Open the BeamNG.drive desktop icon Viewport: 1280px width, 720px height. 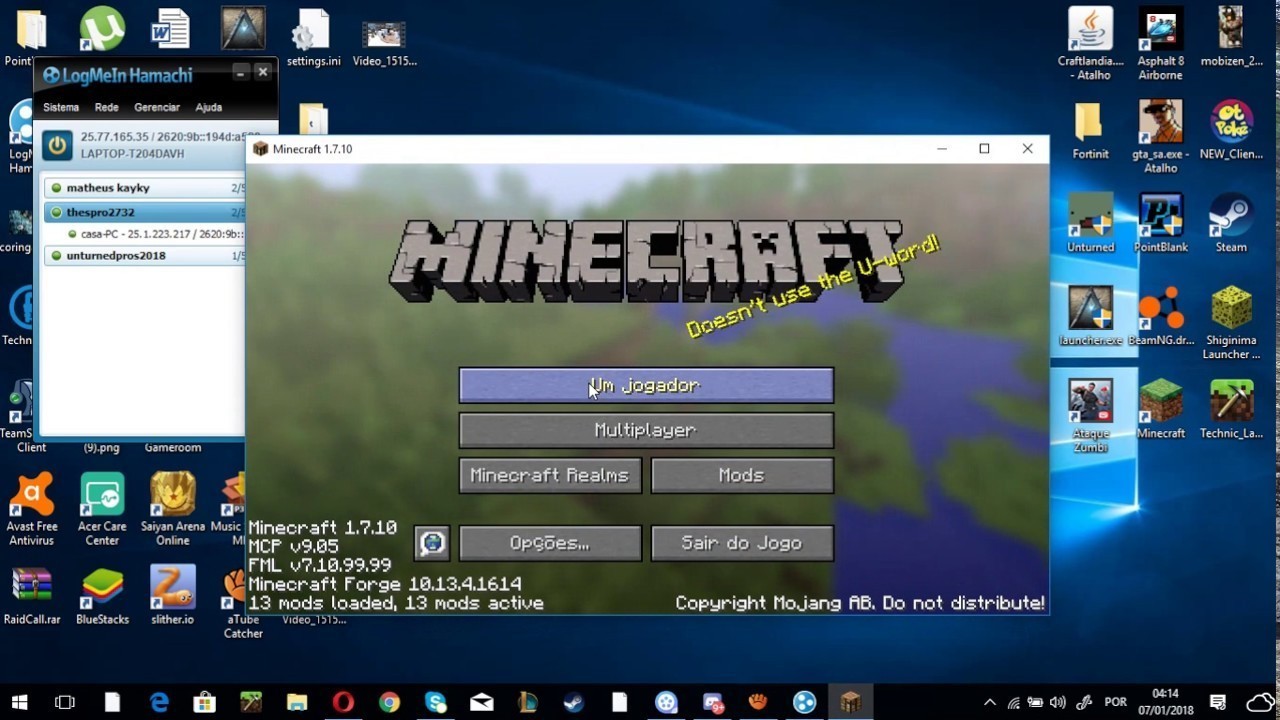tap(1160, 316)
